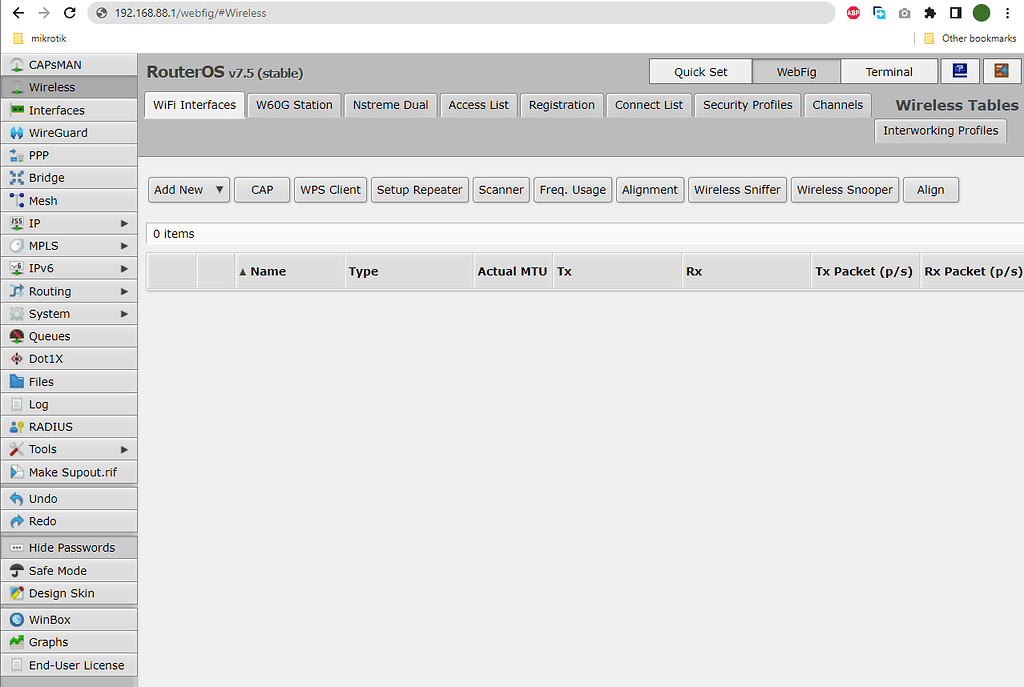The width and height of the screenshot is (1024, 687).
Task: Expand the Routing submenu
Action: tap(69, 291)
